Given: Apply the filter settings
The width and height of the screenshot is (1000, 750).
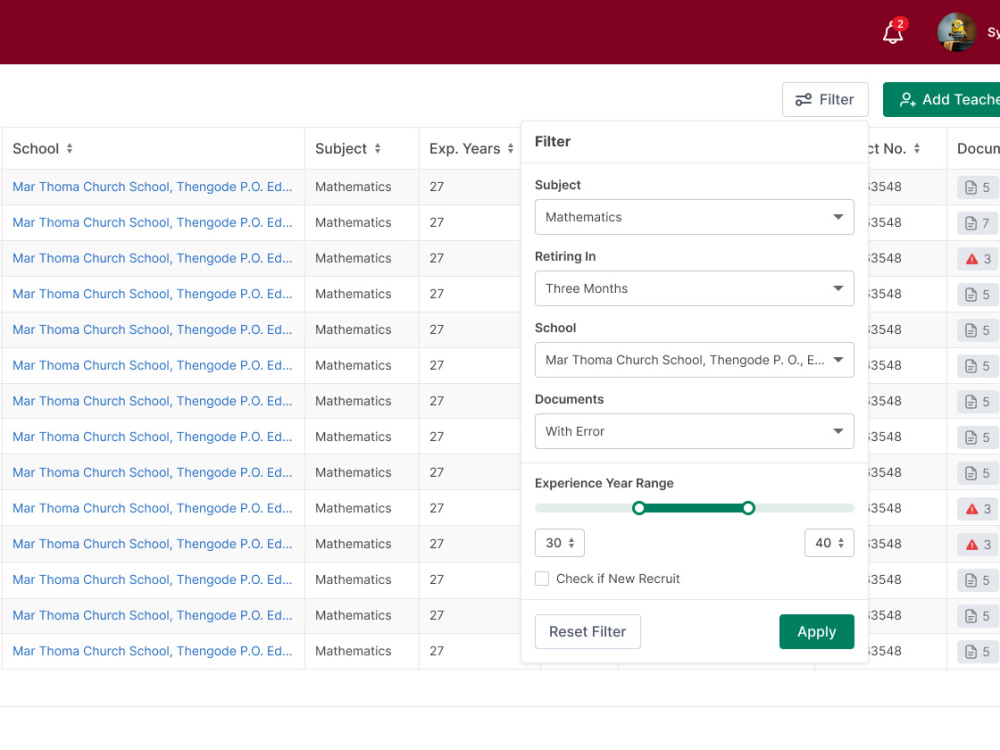Looking at the screenshot, I should pyautogui.click(x=816, y=631).
